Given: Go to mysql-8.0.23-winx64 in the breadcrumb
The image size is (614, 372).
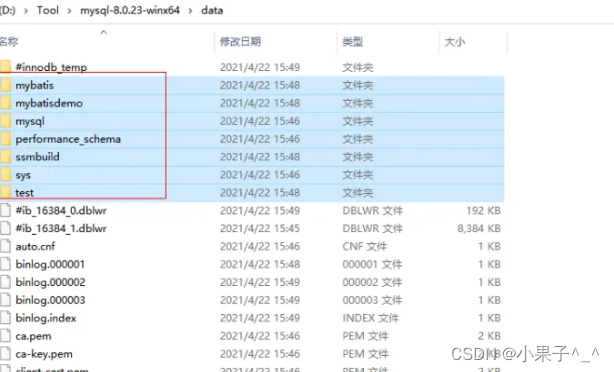Looking at the screenshot, I should [x=130, y=10].
